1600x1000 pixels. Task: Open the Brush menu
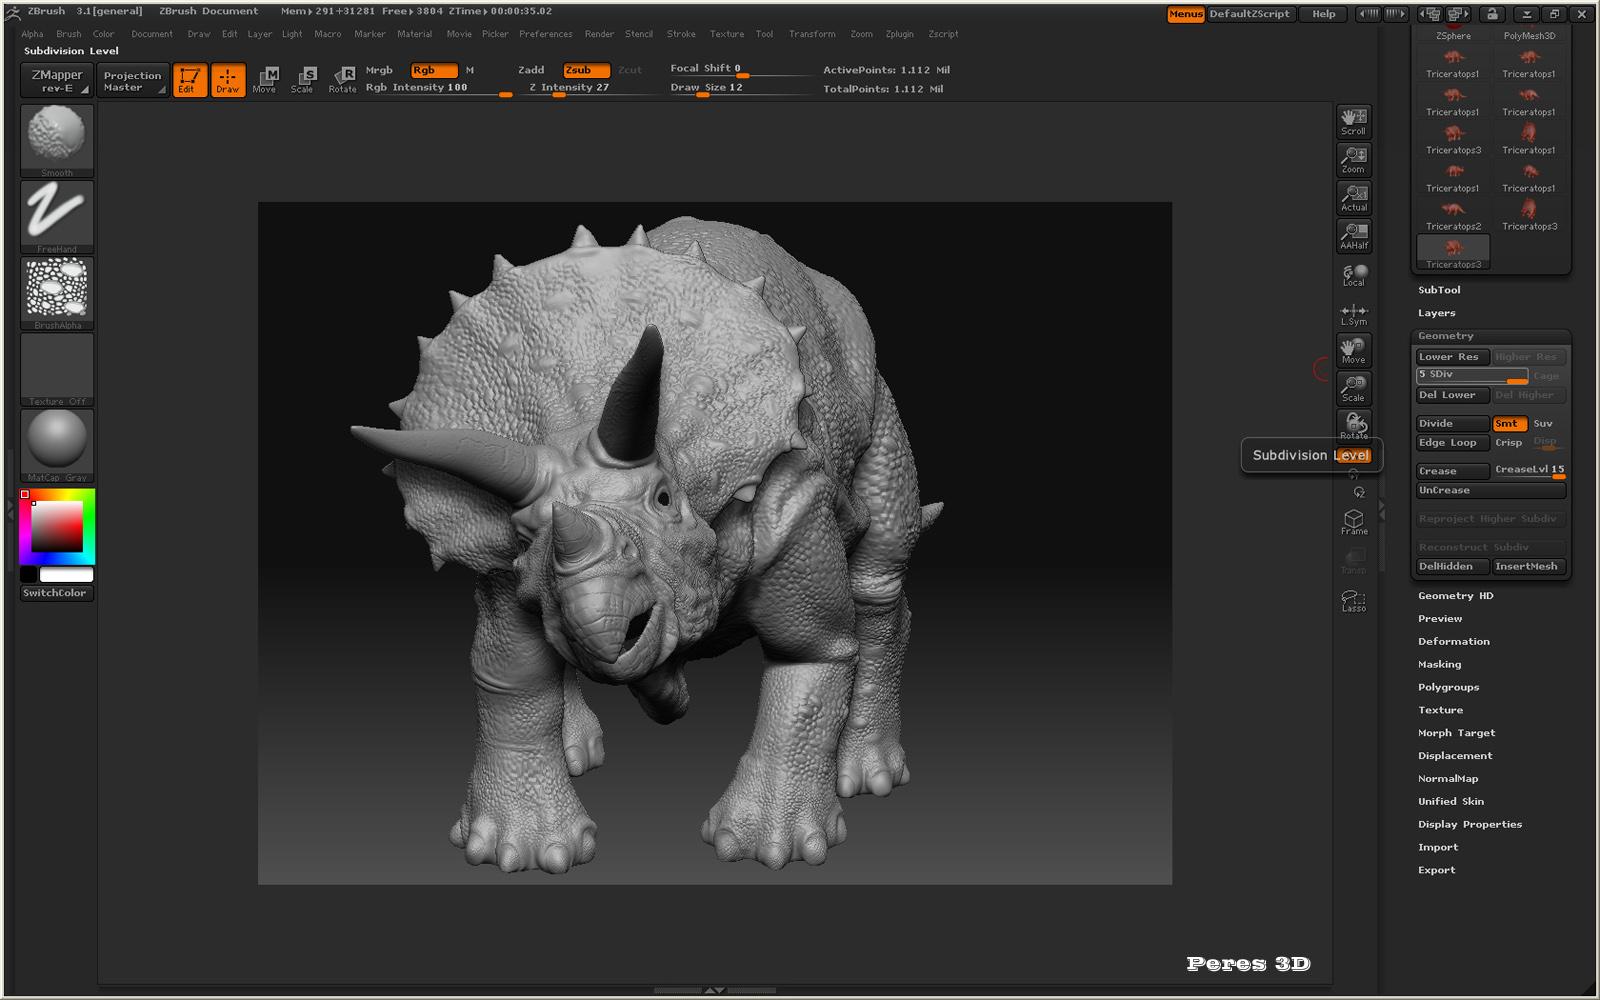69,34
